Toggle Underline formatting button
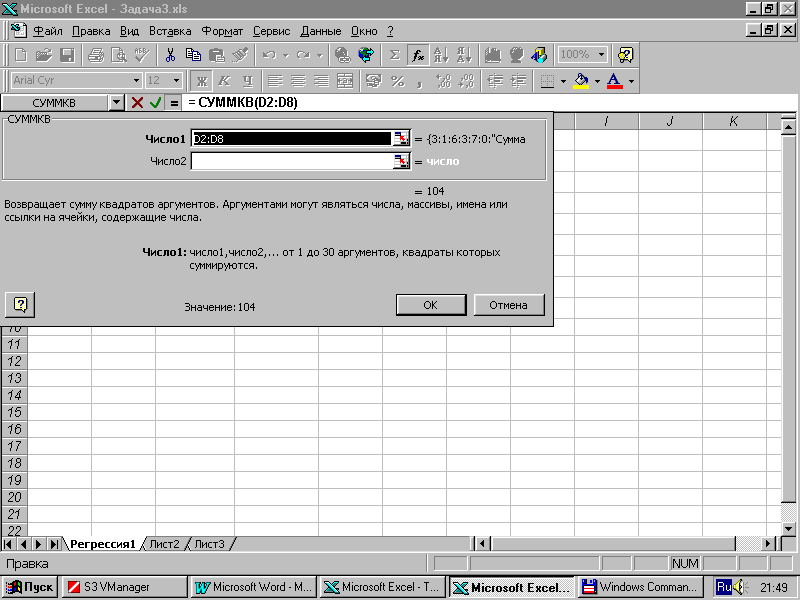The height and width of the screenshot is (600, 800). point(248,81)
